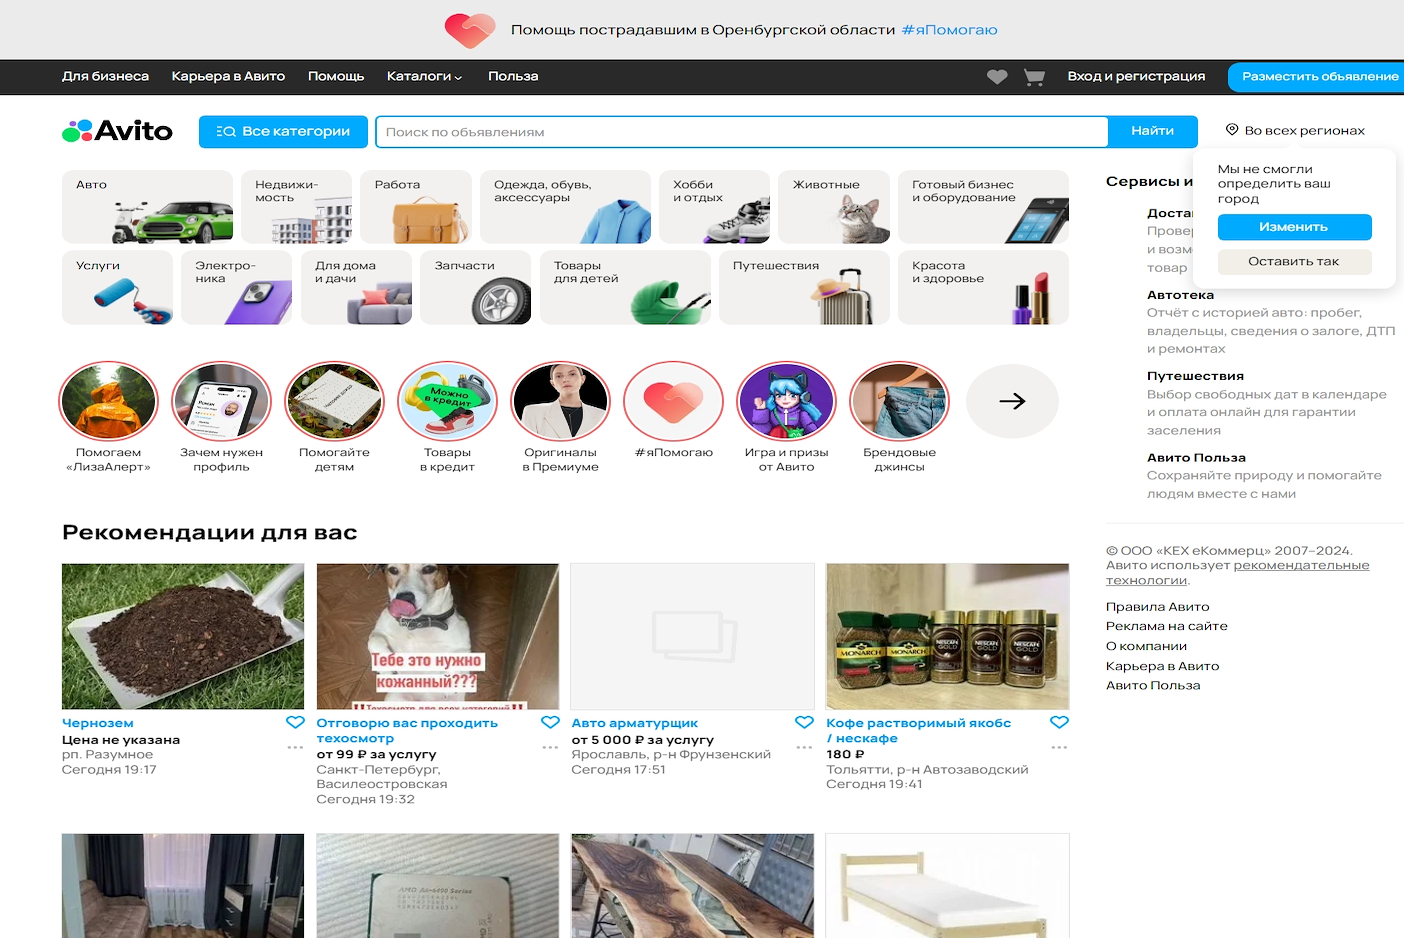Open the Одежда, обувь, аксессуары category
Image resolution: width=1404 pixels, height=938 pixels.
click(565, 207)
